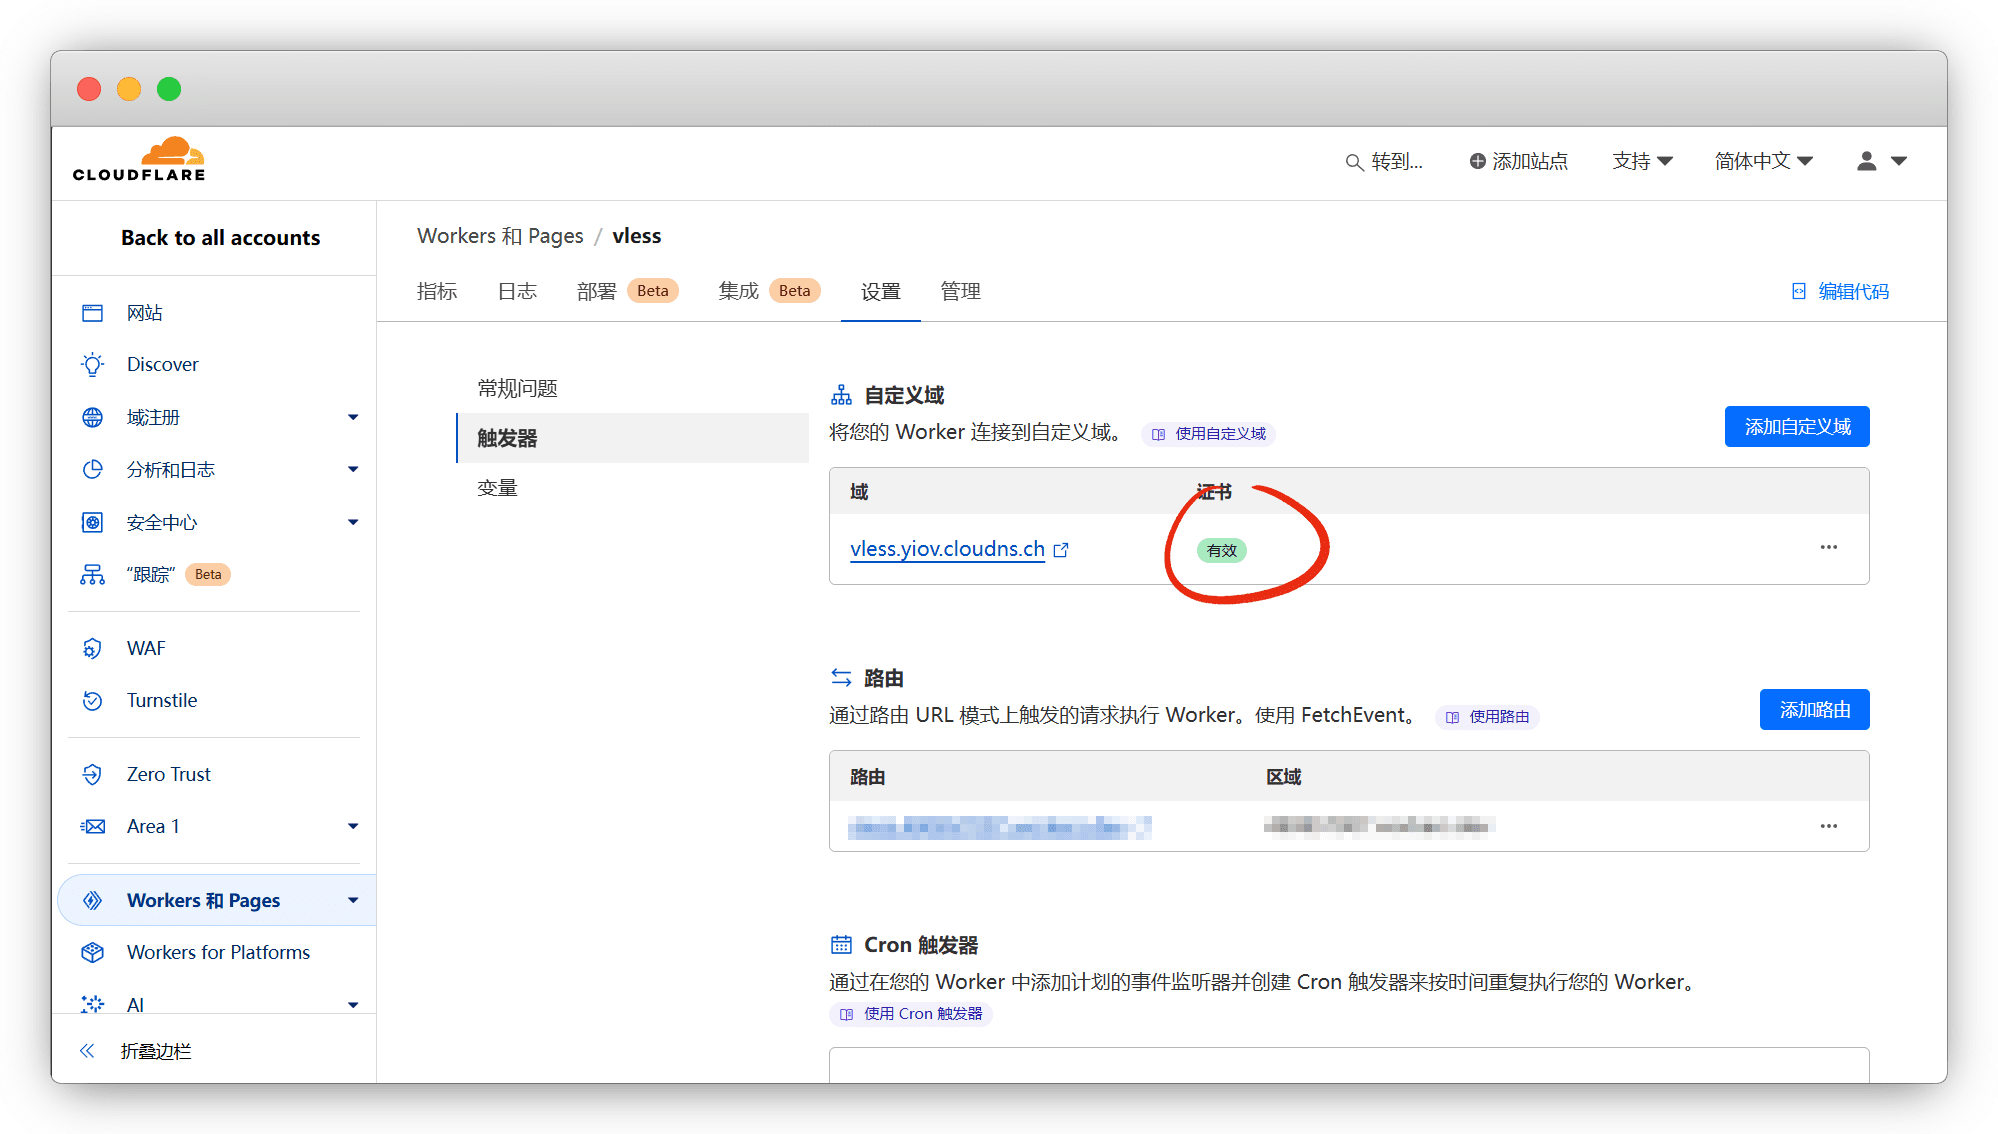Select 变量 in settings menu
Screen dimensions: 1998x1134
497,489
